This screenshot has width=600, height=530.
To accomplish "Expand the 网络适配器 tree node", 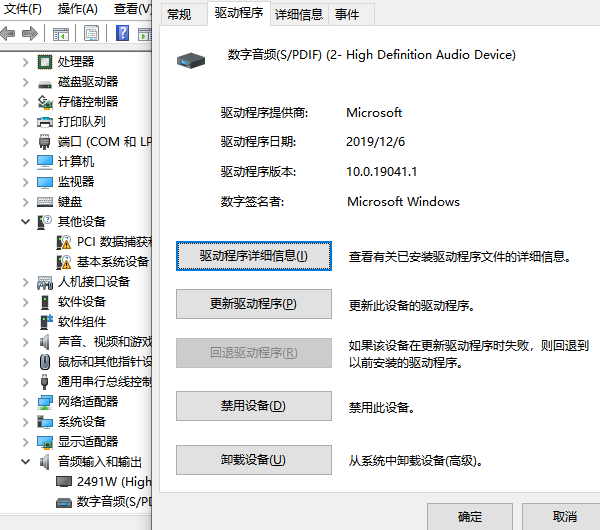I will 25,402.
